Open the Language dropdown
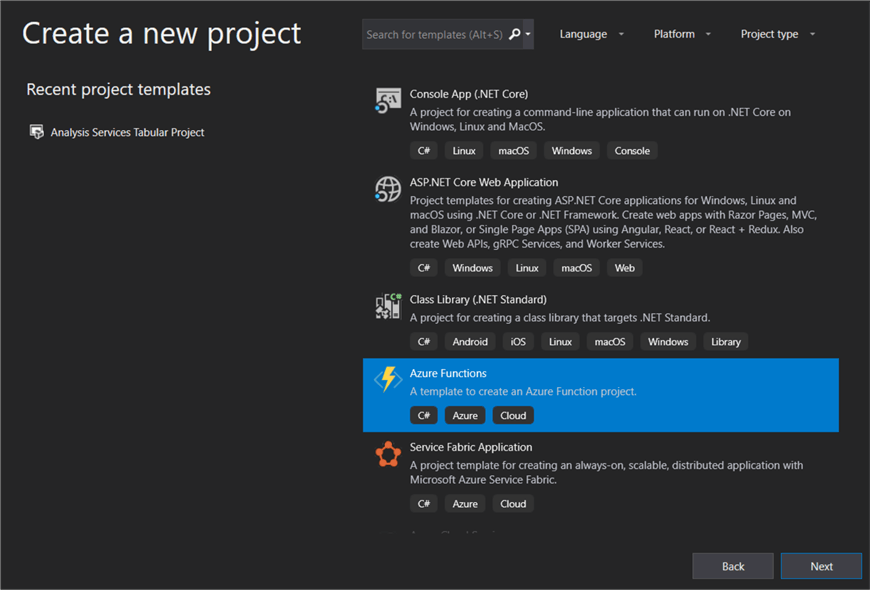Viewport: 870px width, 590px height. 591,33
